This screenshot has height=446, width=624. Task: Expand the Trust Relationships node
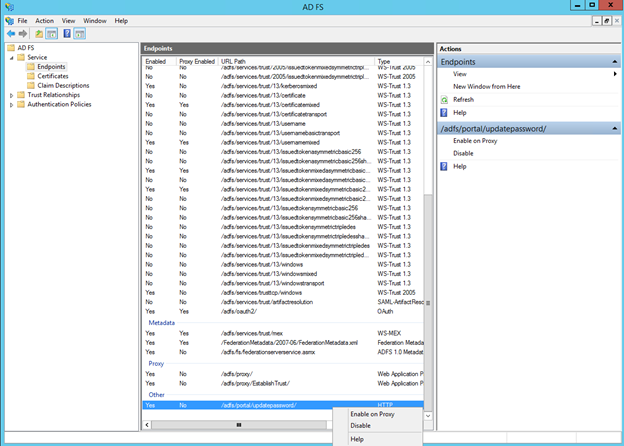12,95
